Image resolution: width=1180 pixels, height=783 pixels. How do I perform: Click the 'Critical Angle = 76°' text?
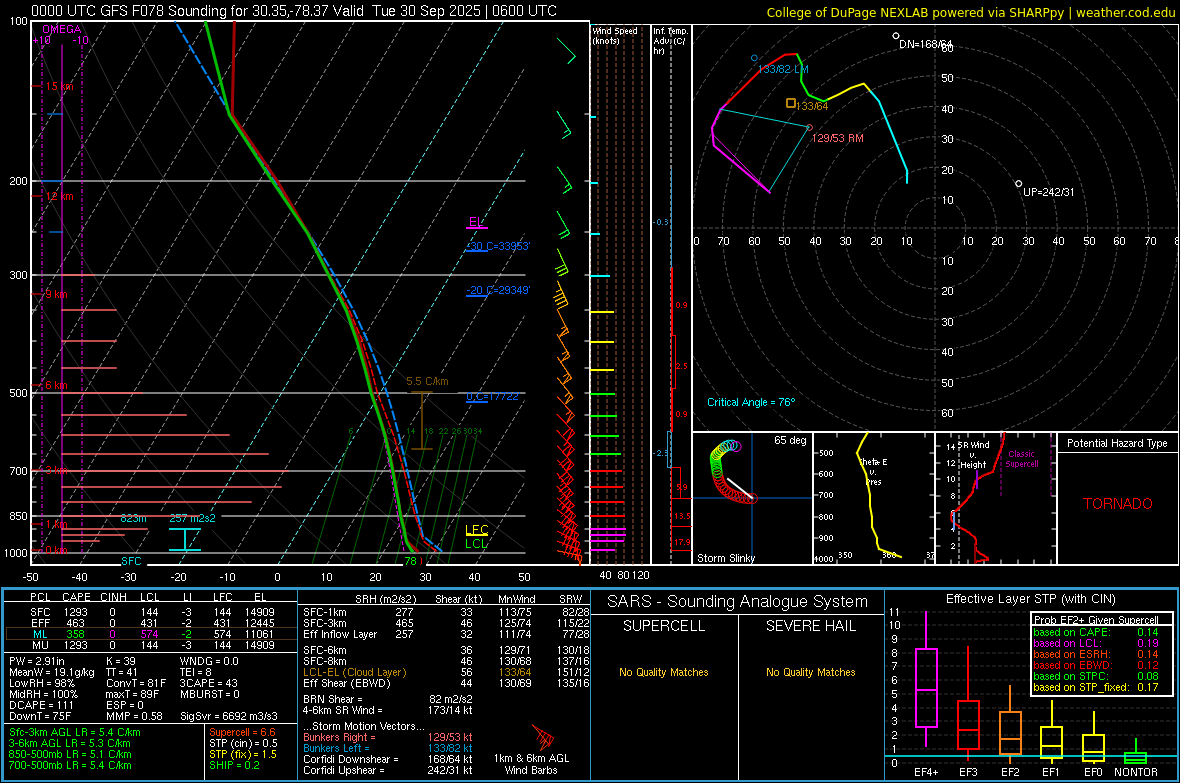tap(751, 402)
